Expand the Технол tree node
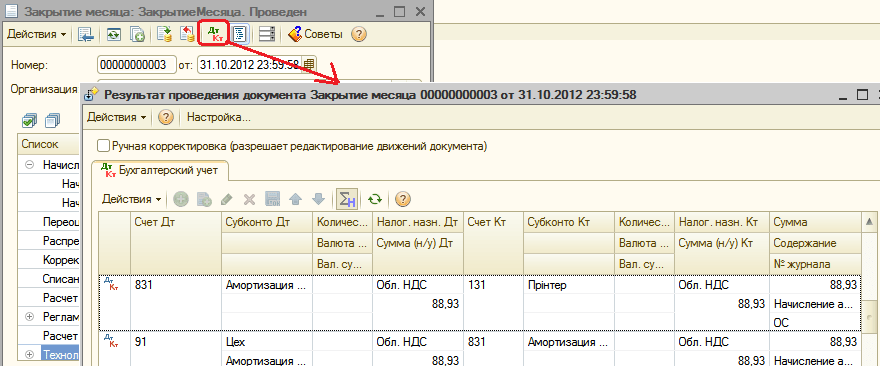Screen dimensions: 880x366 click(30, 354)
